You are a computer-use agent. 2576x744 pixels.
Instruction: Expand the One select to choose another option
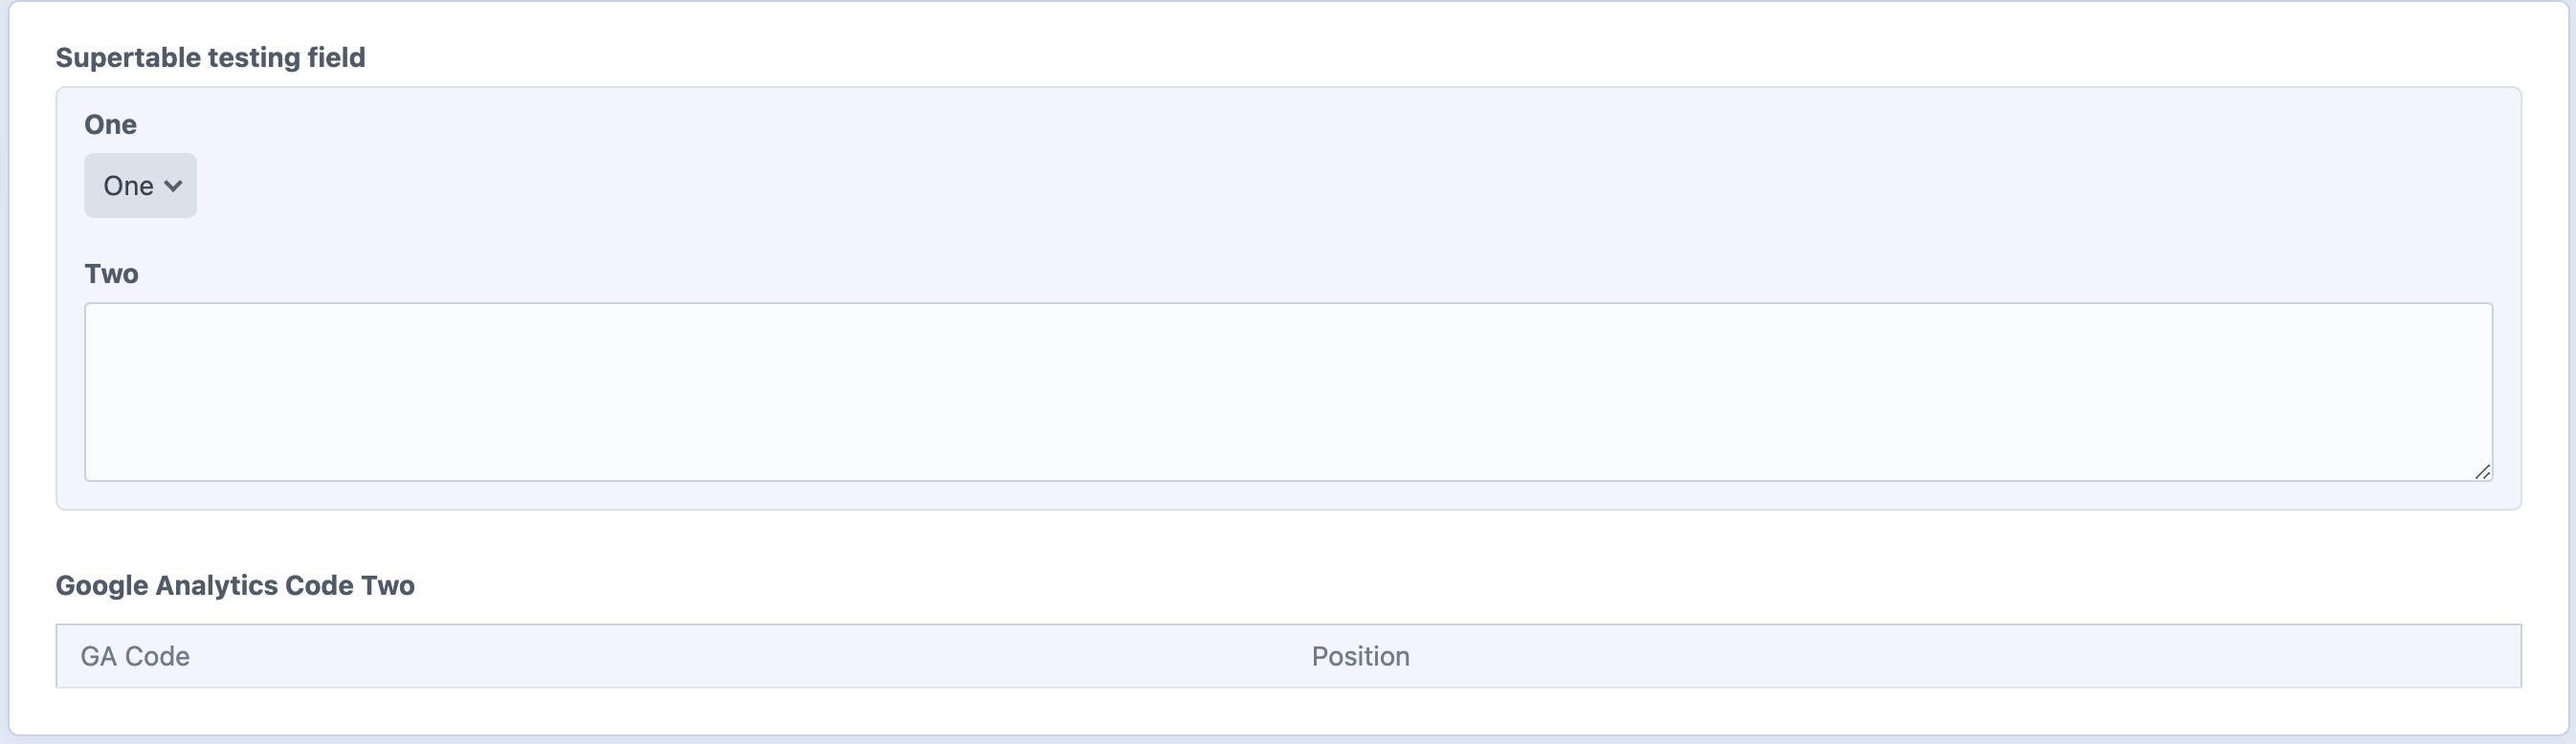[x=139, y=185]
